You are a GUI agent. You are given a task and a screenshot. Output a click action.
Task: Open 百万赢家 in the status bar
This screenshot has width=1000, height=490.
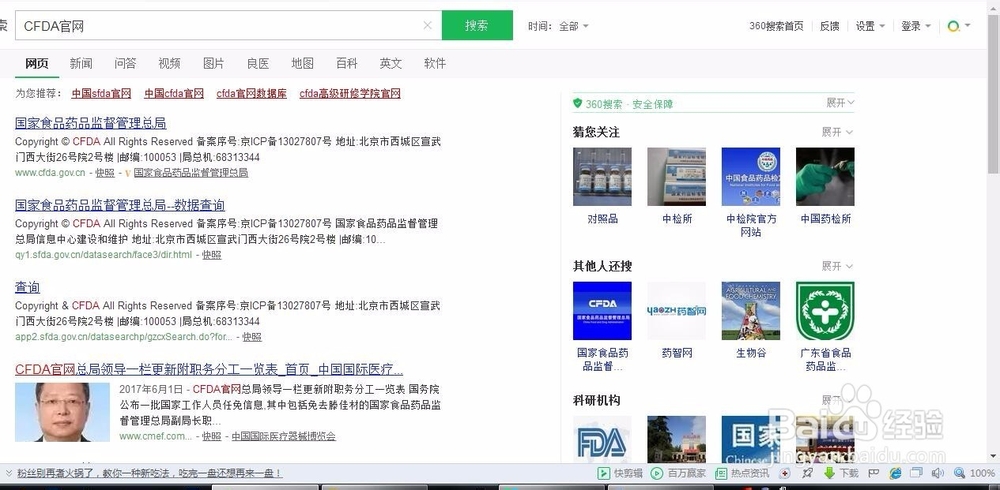[678, 473]
